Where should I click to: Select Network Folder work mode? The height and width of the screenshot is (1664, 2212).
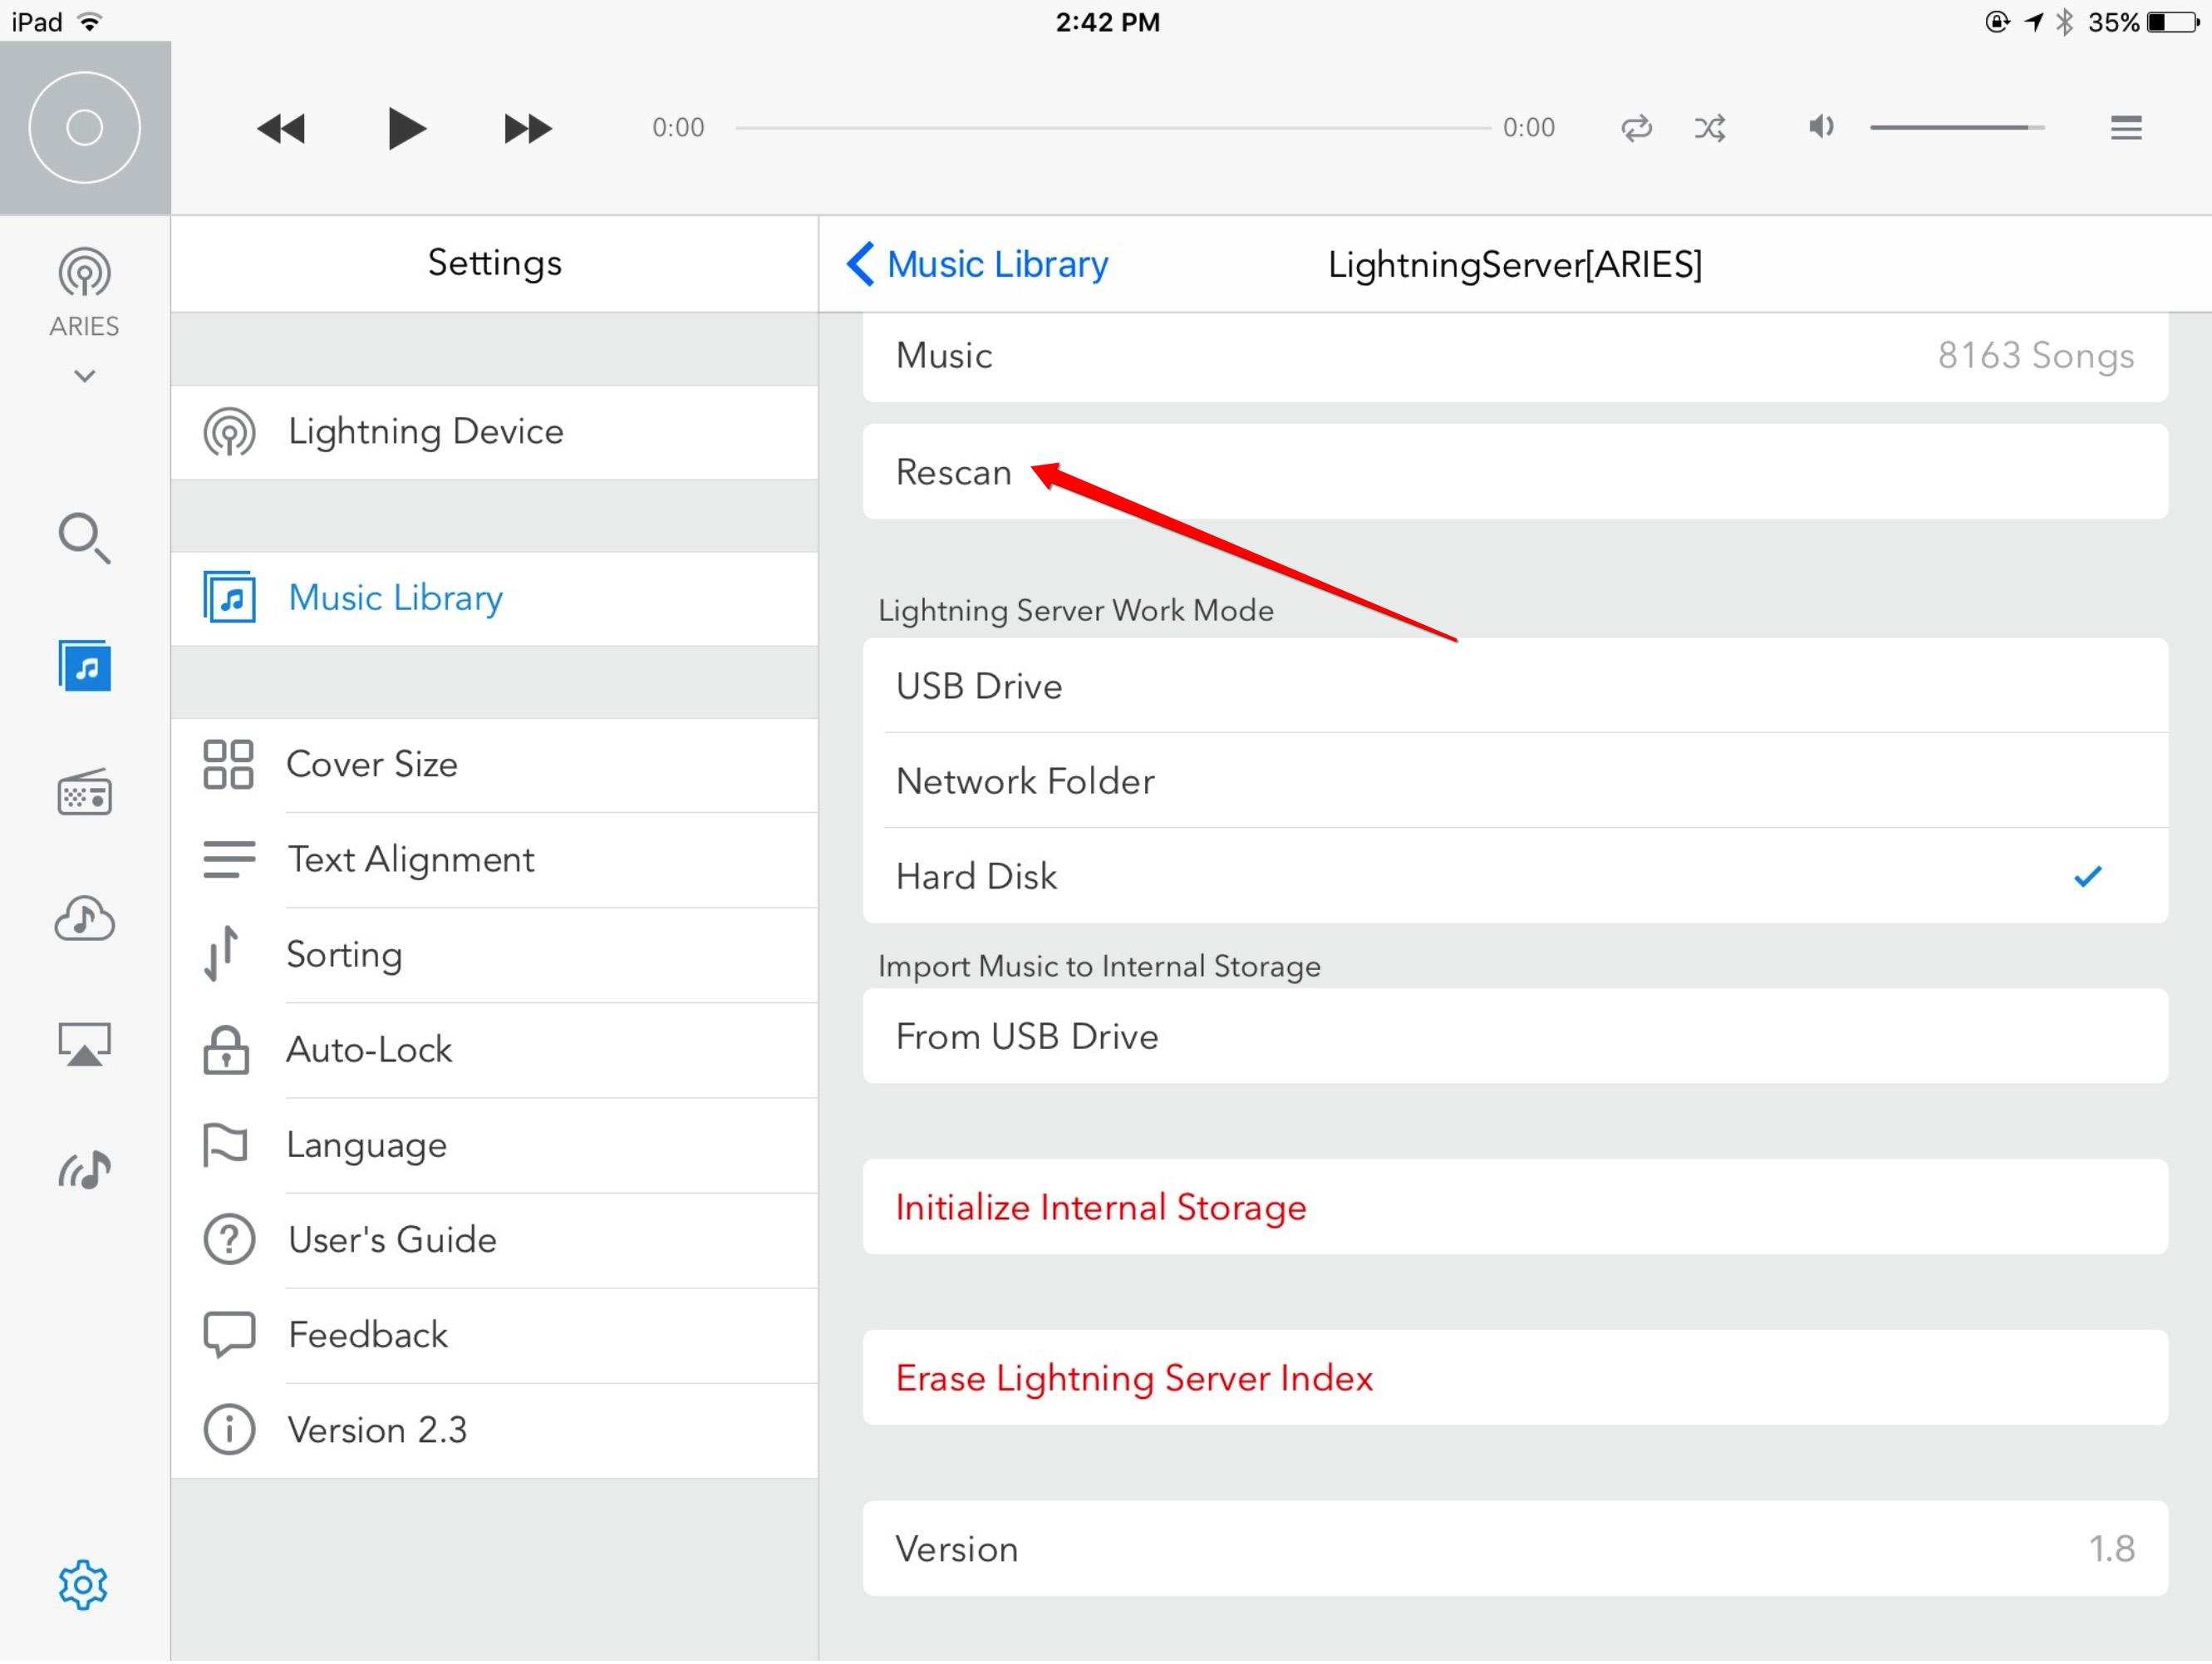[1515, 782]
